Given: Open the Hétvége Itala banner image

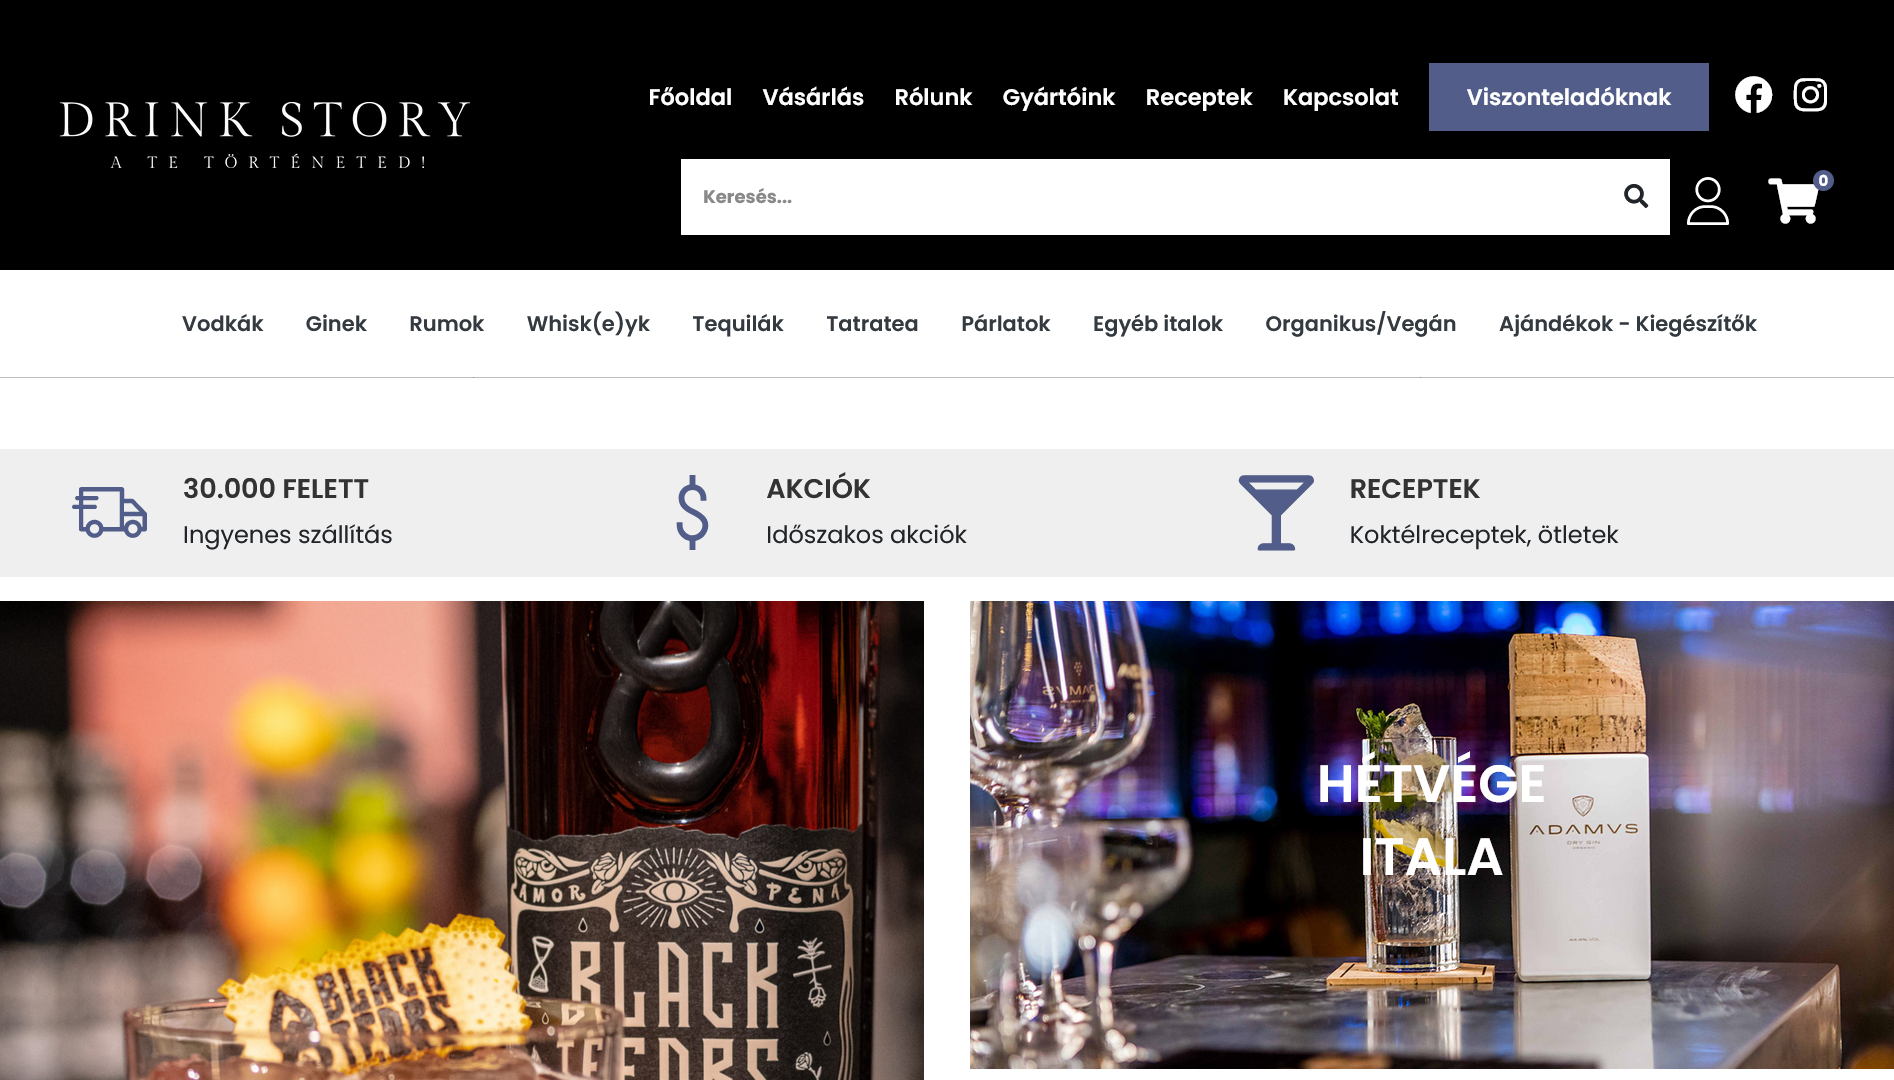Looking at the screenshot, I should [x=1431, y=835].
